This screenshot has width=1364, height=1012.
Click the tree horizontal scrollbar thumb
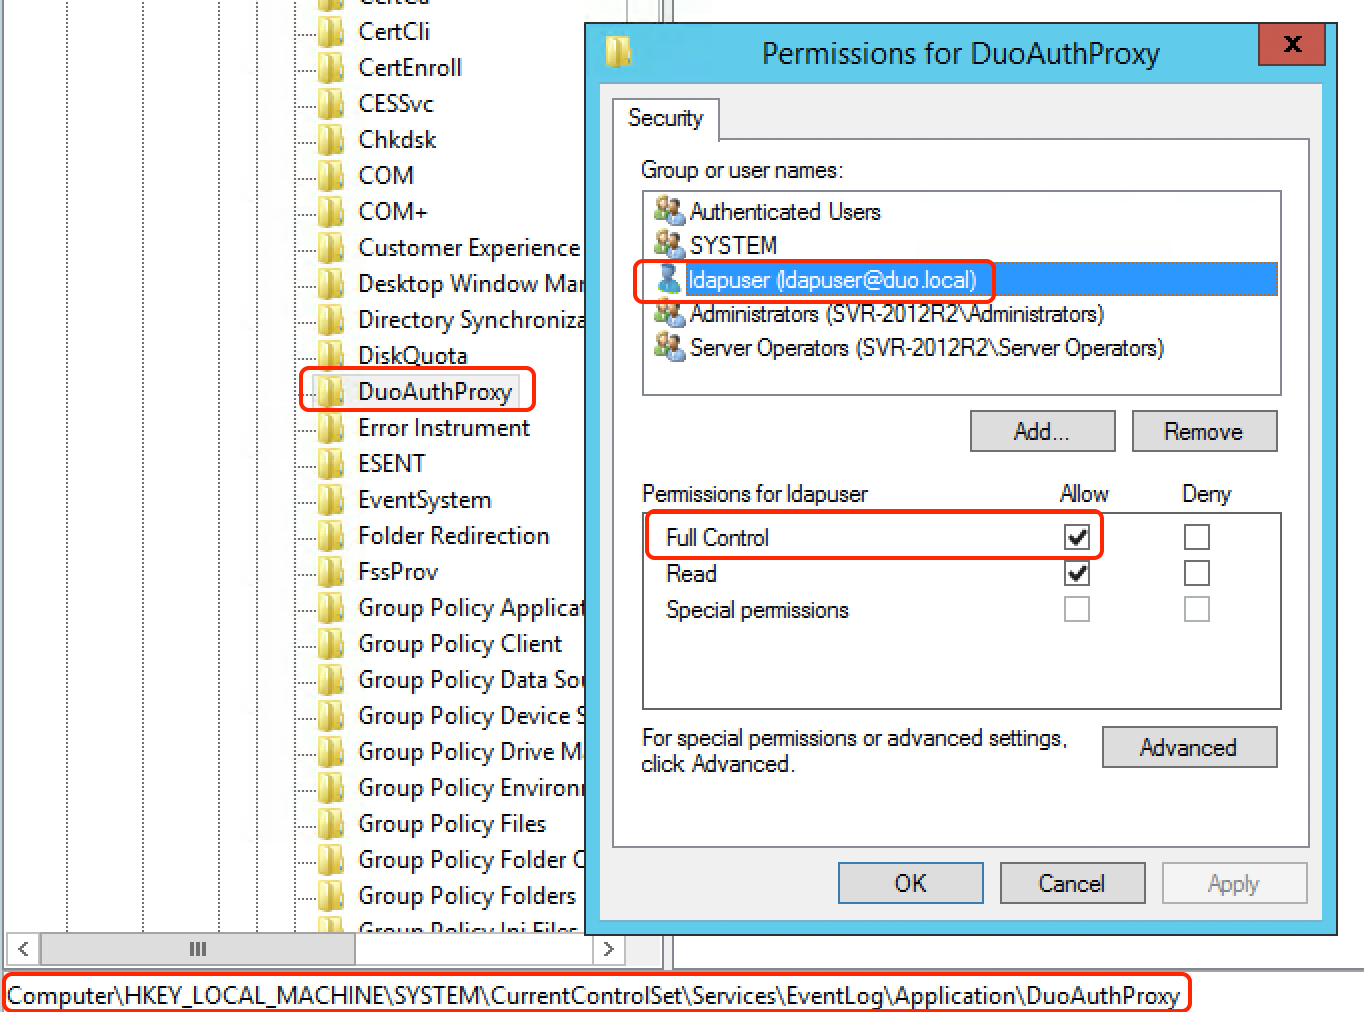198,949
